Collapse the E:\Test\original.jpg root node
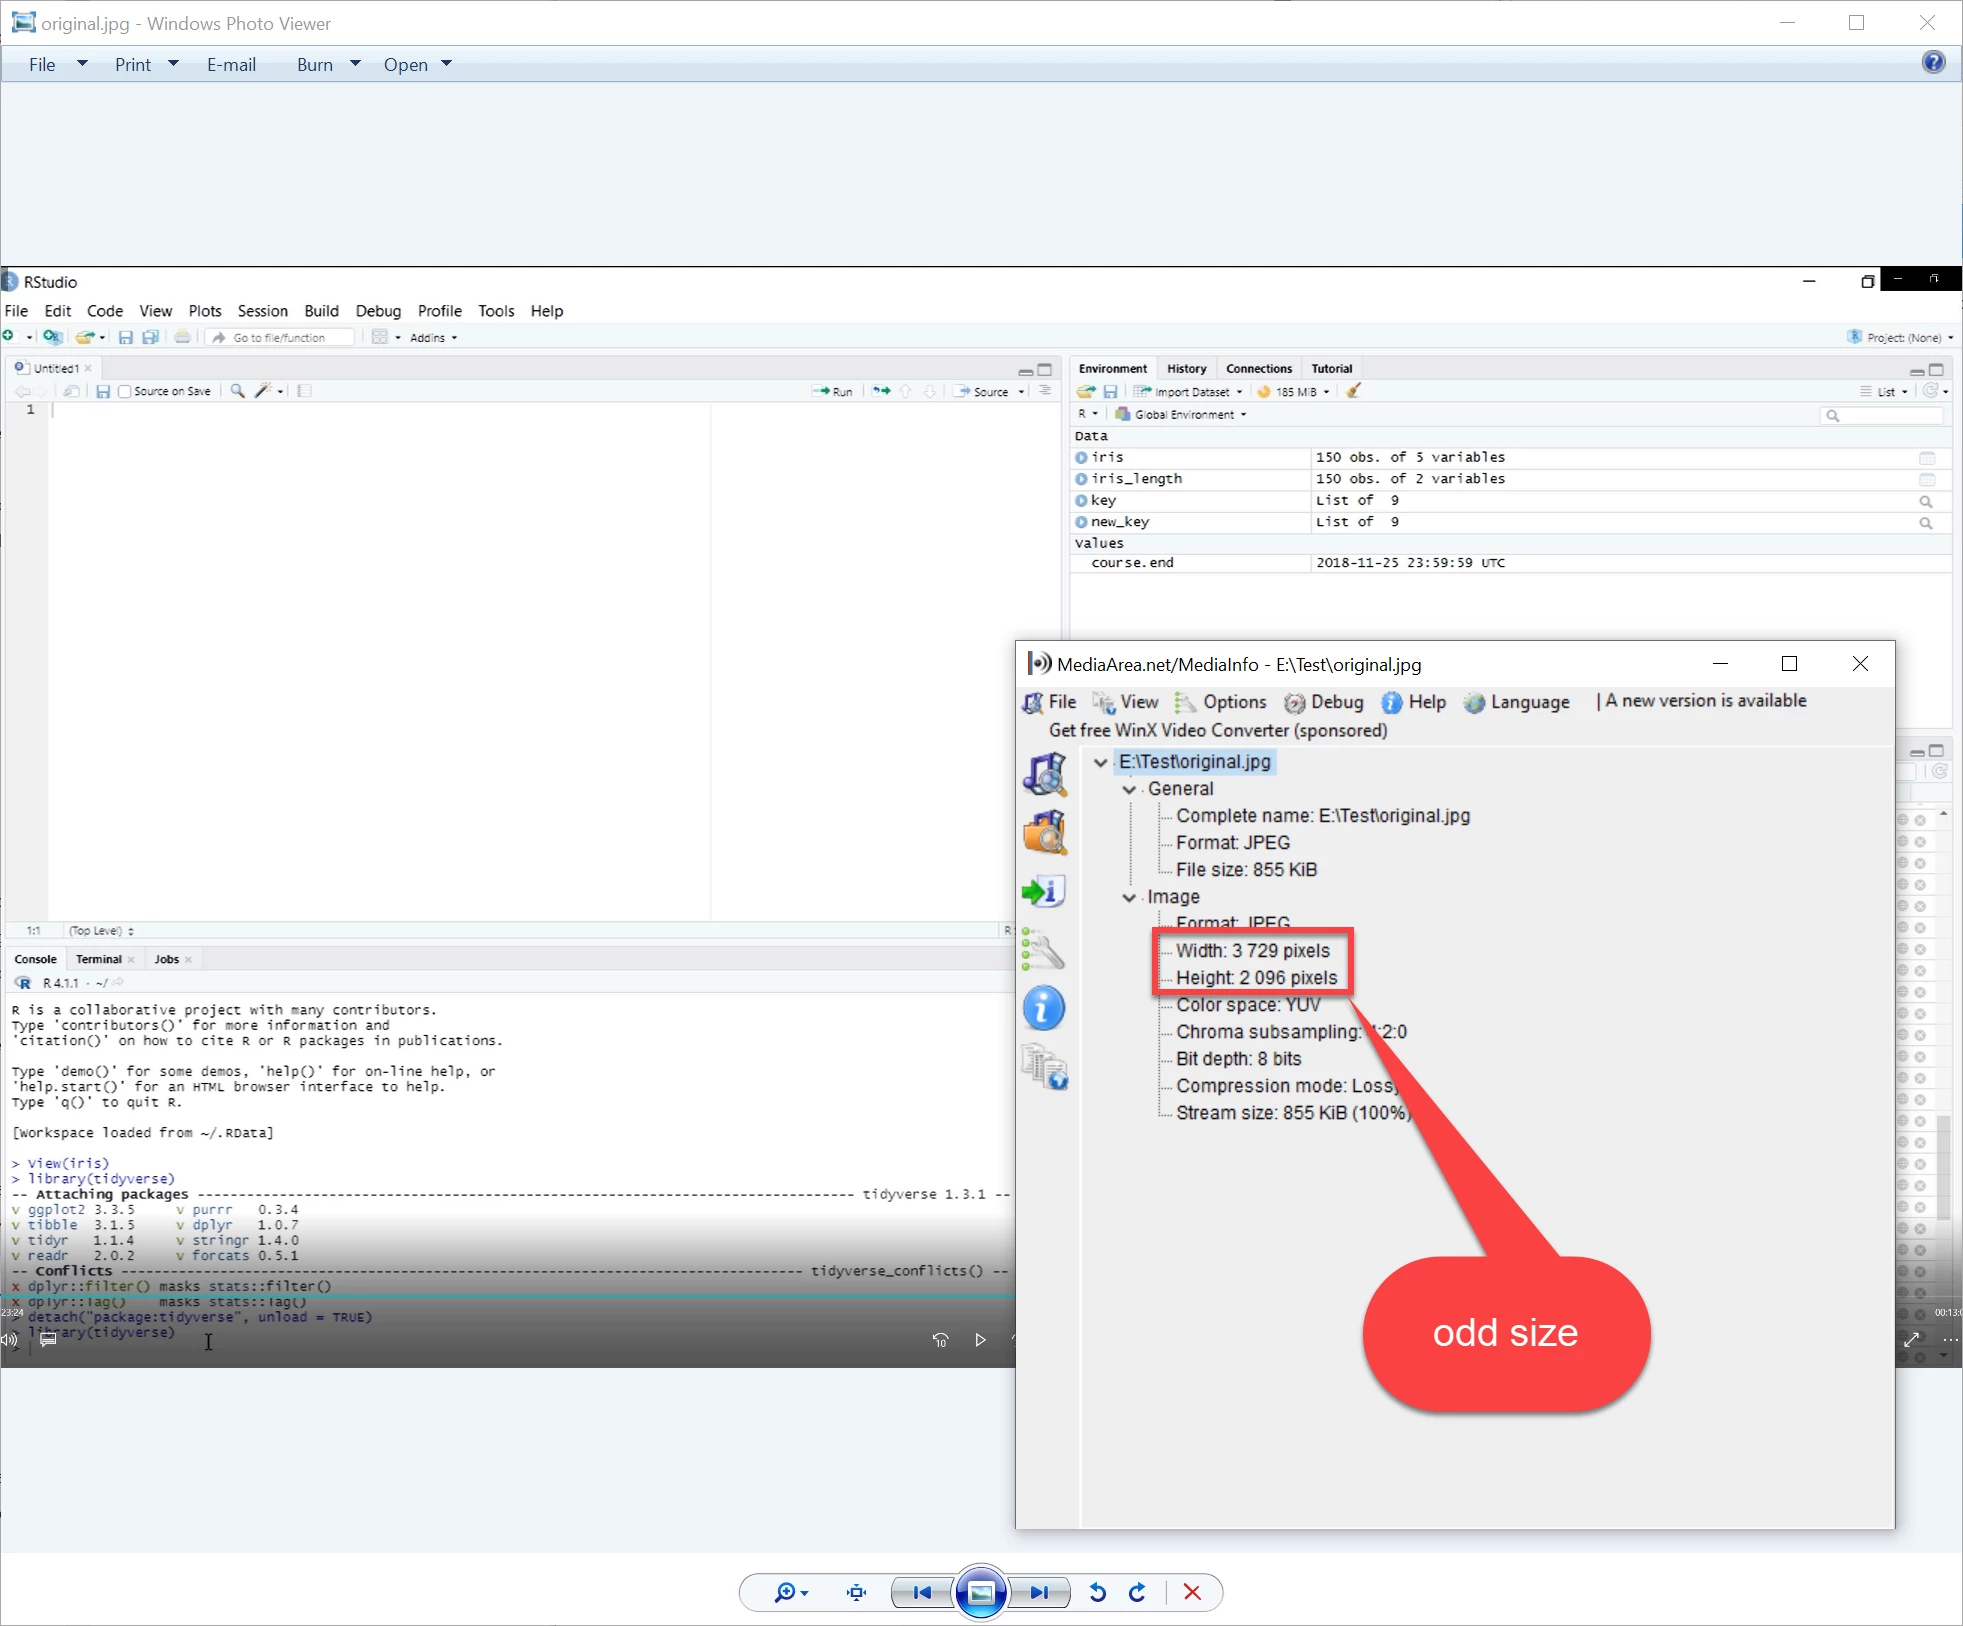Screen dimensions: 1963x1626 (x=1101, y=762)
